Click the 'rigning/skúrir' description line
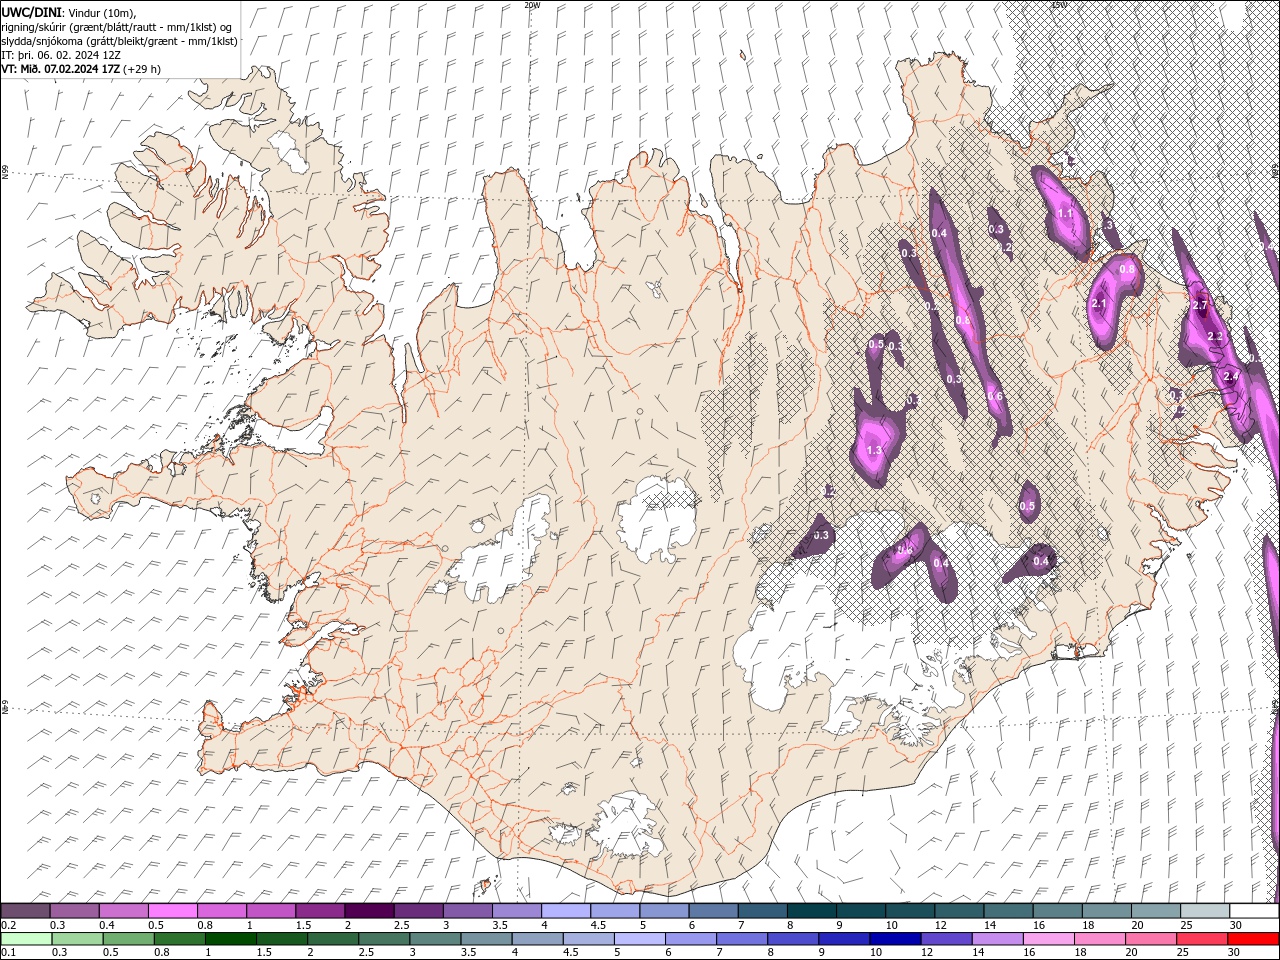The width and height of the screenshot is (1280, 960). click(117, 27)
